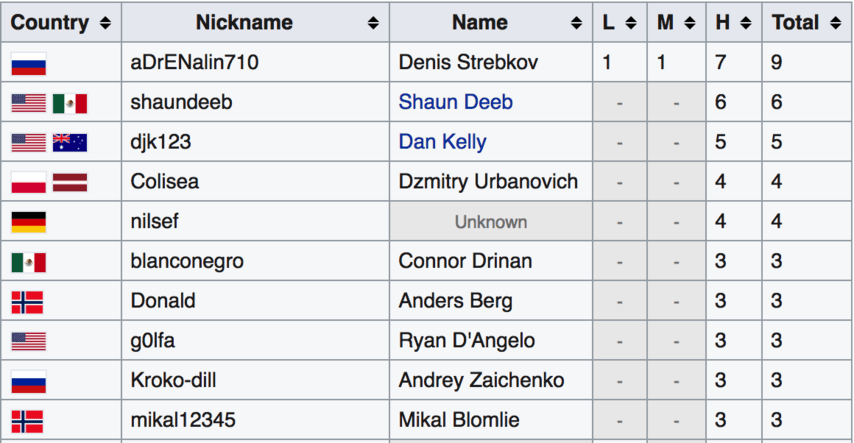
Task: Sort table by Country column arrows
Action: coord(105,23)
